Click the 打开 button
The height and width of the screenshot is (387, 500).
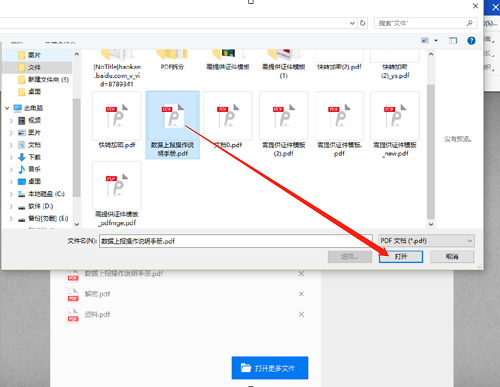coord(401,257)
